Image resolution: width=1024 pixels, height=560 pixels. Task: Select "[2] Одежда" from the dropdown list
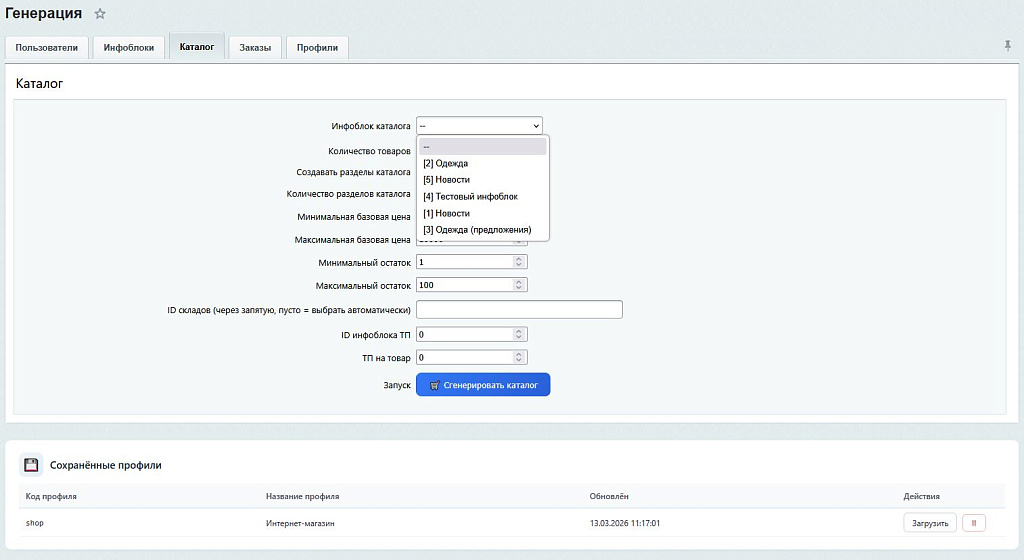(446, 163)
